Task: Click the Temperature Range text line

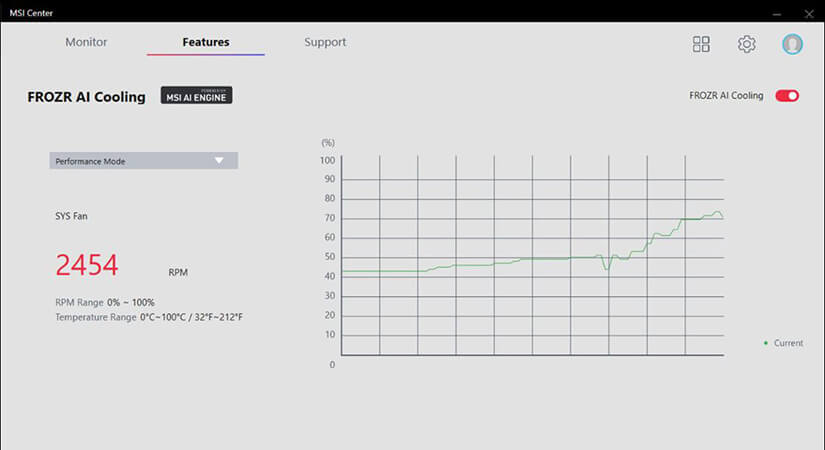Action: (149, 317)
